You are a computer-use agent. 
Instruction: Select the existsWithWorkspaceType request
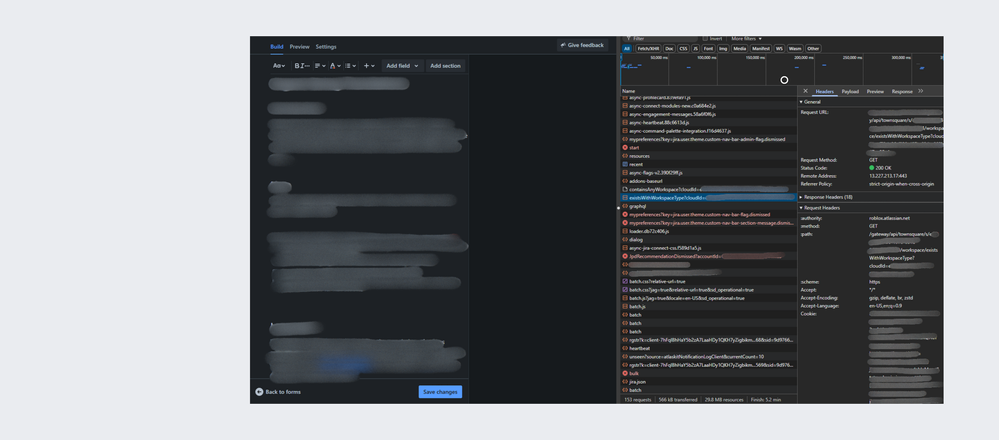(x=707, y=198)
